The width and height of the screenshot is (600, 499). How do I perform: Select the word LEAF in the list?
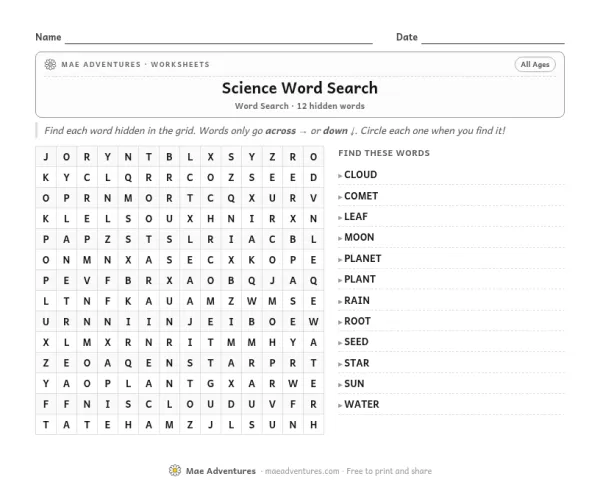[356, 217]
